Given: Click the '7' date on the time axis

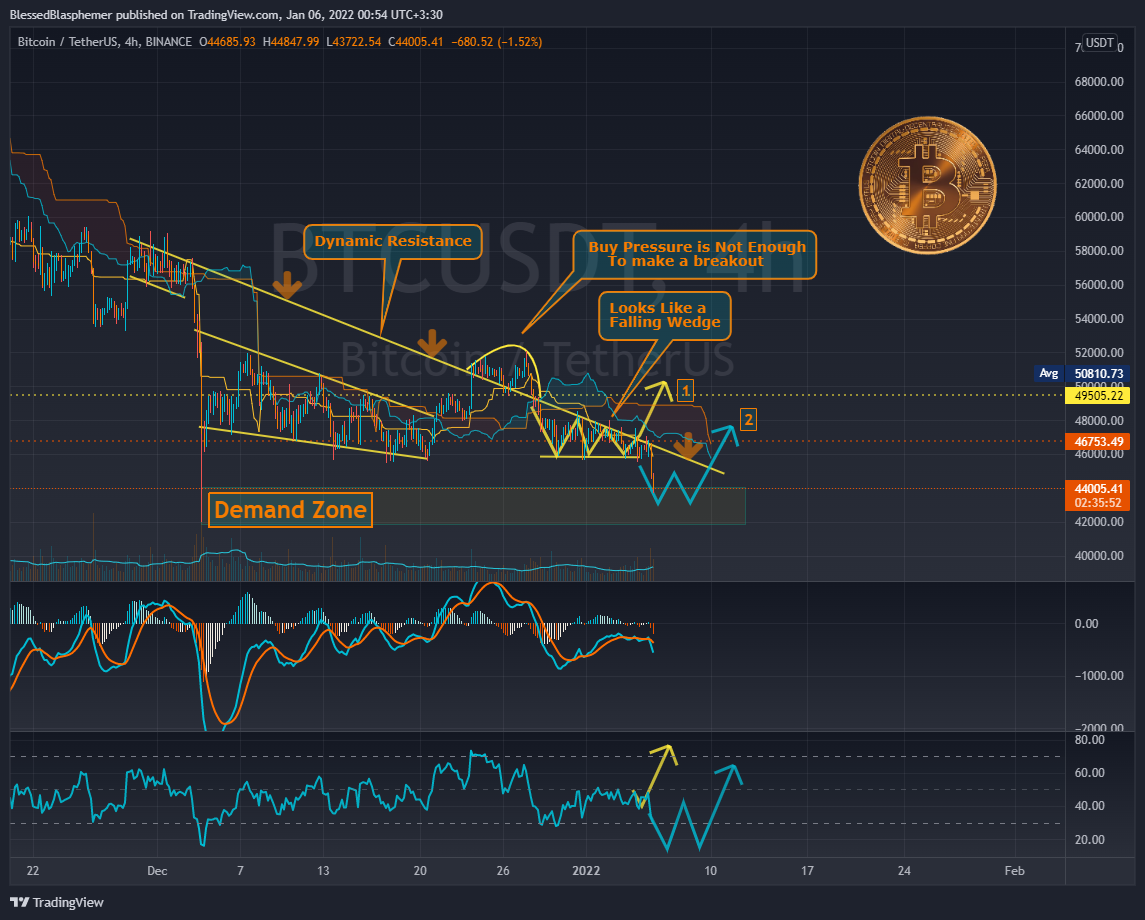Looking at the screenshot, I should click(240, 870).
